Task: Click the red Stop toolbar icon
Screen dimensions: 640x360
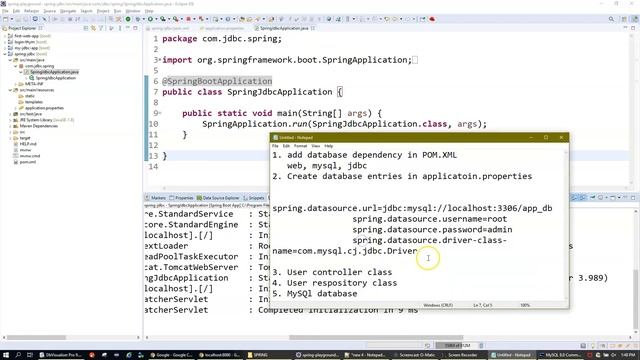Action: (x=188, y=19)
